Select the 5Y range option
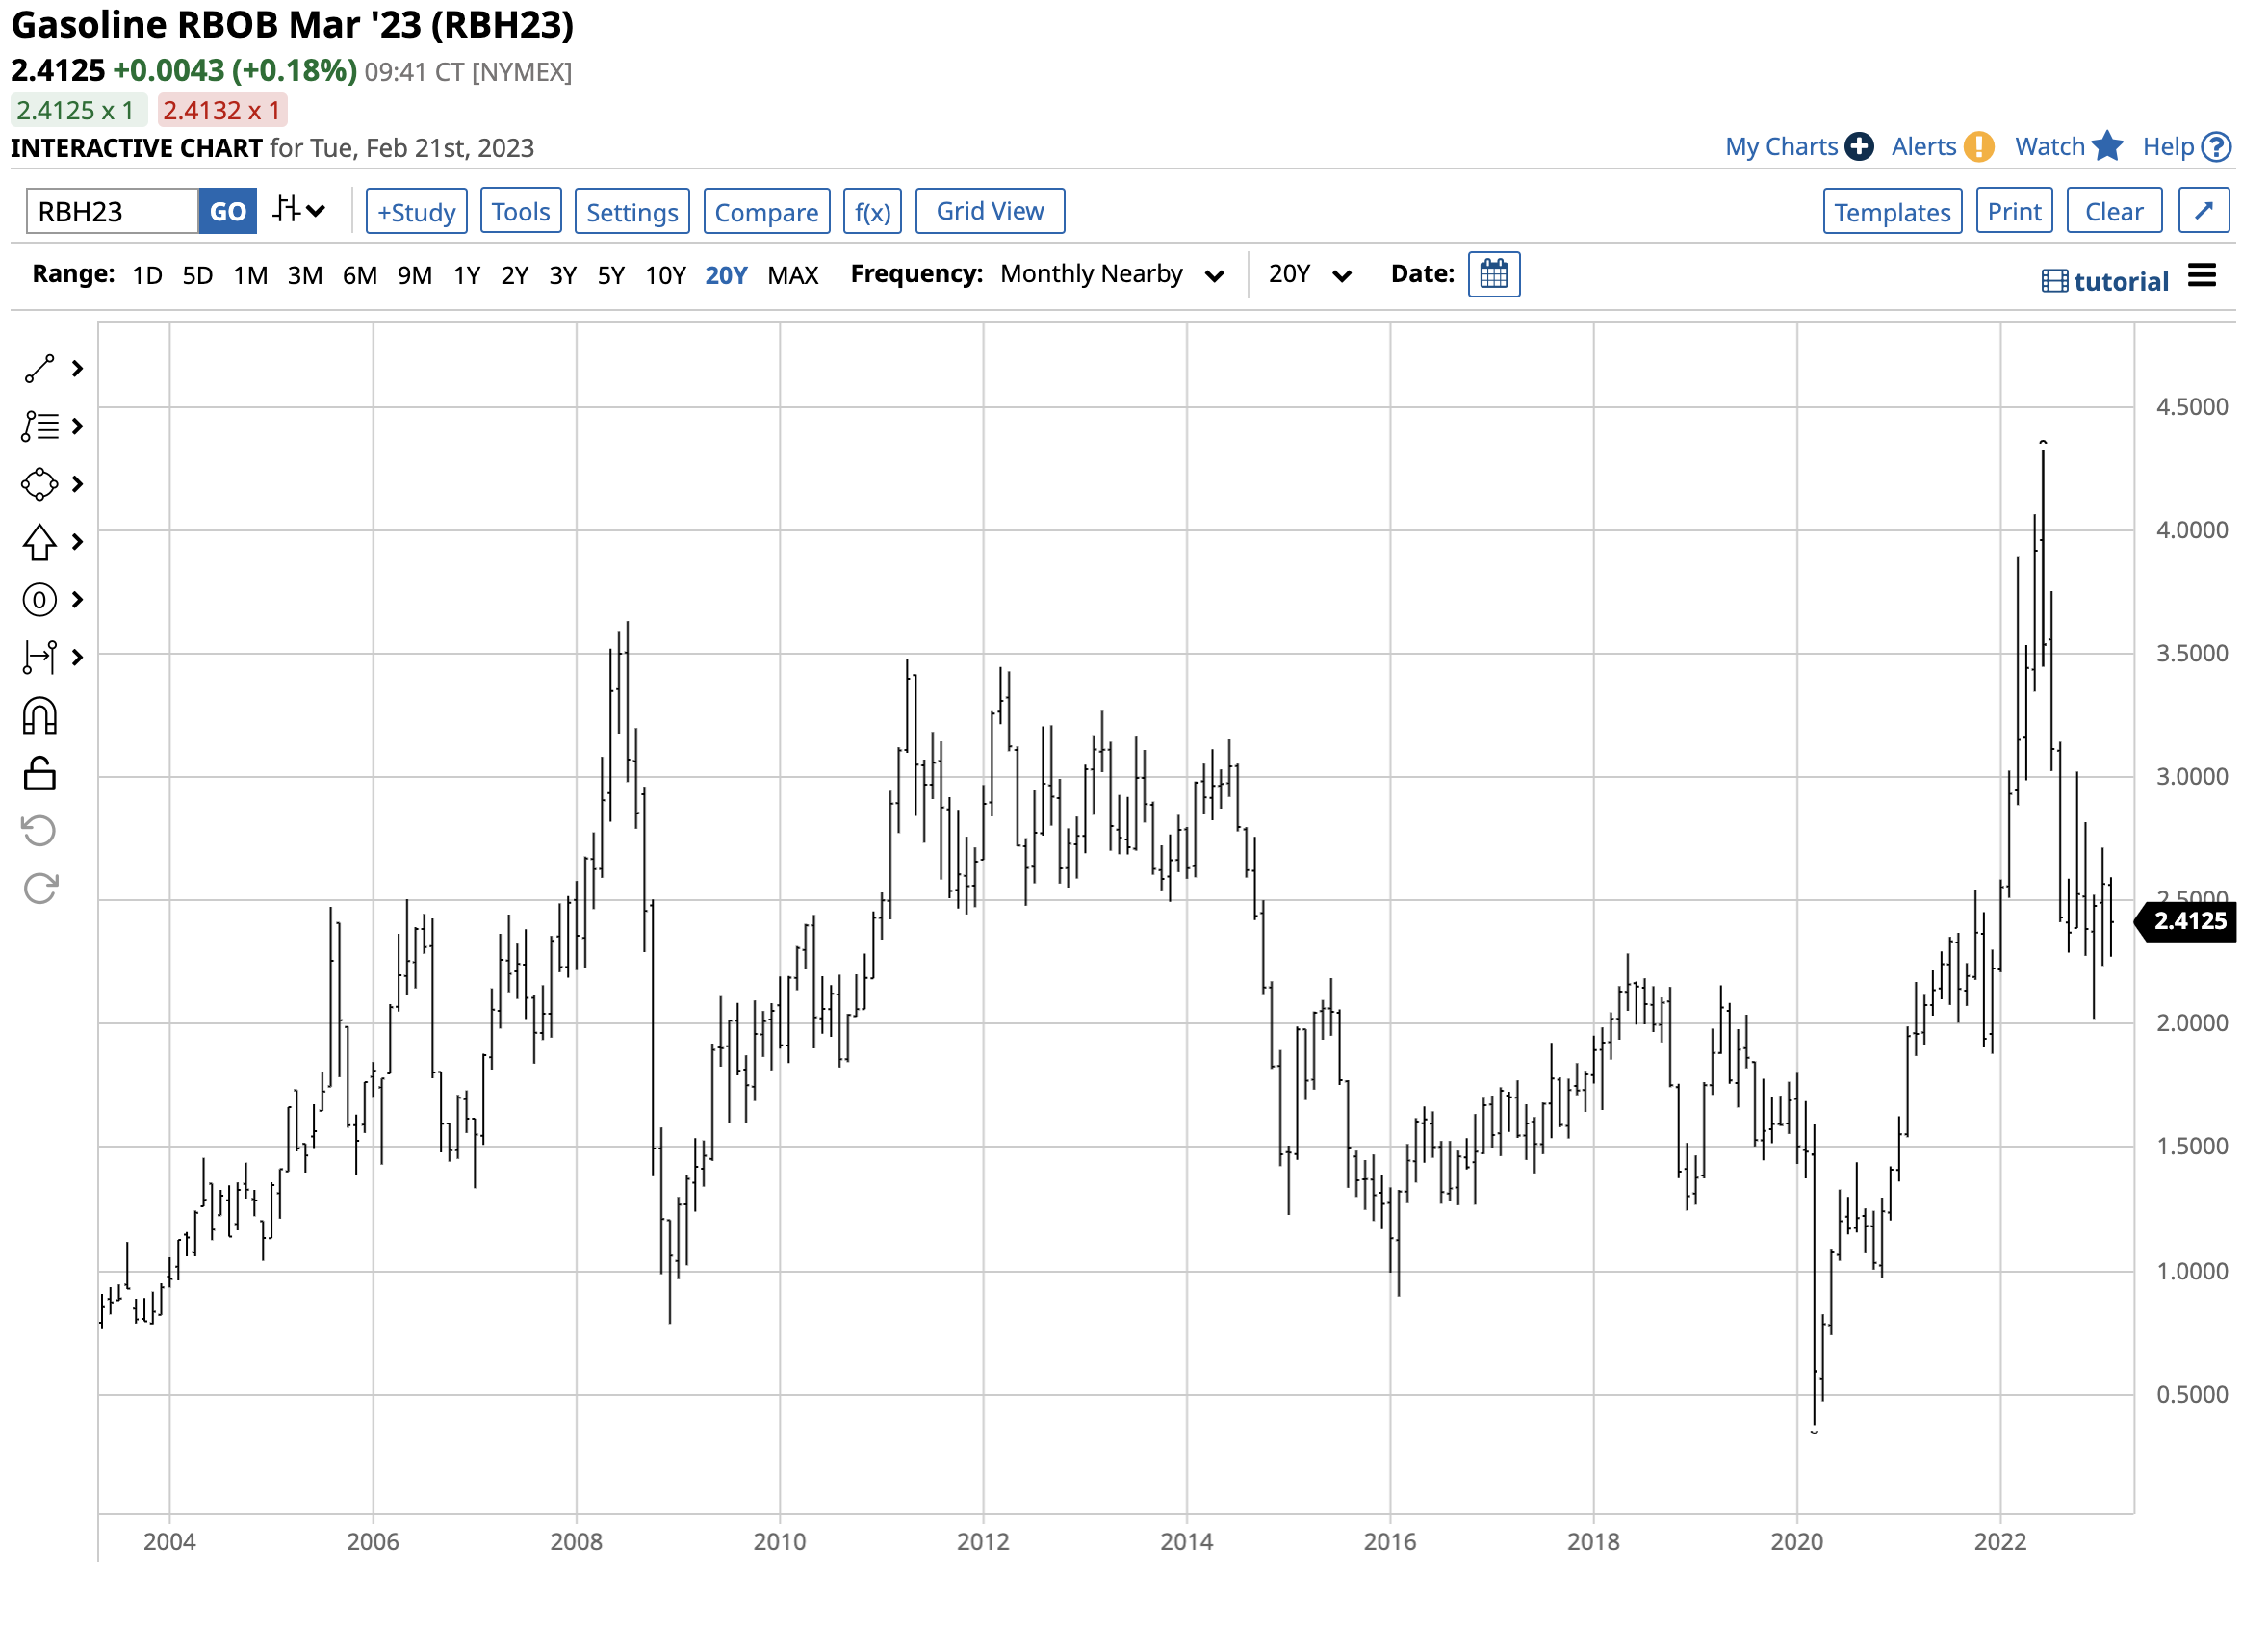This screenshot has height=1627, width=2268. tap(611, 275)
